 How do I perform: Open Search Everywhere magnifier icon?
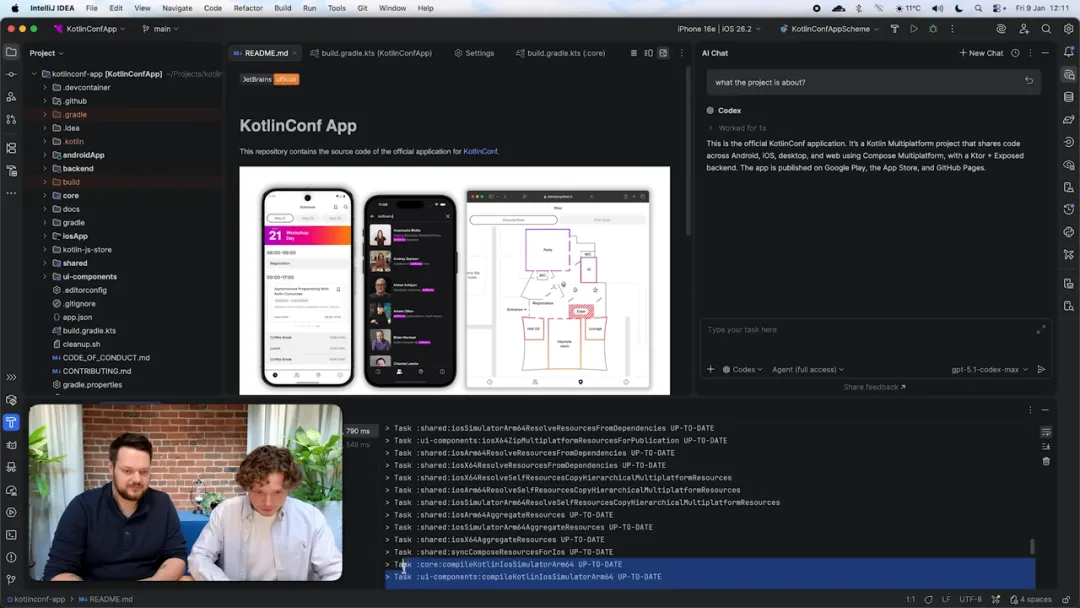tap(1046, 29)
